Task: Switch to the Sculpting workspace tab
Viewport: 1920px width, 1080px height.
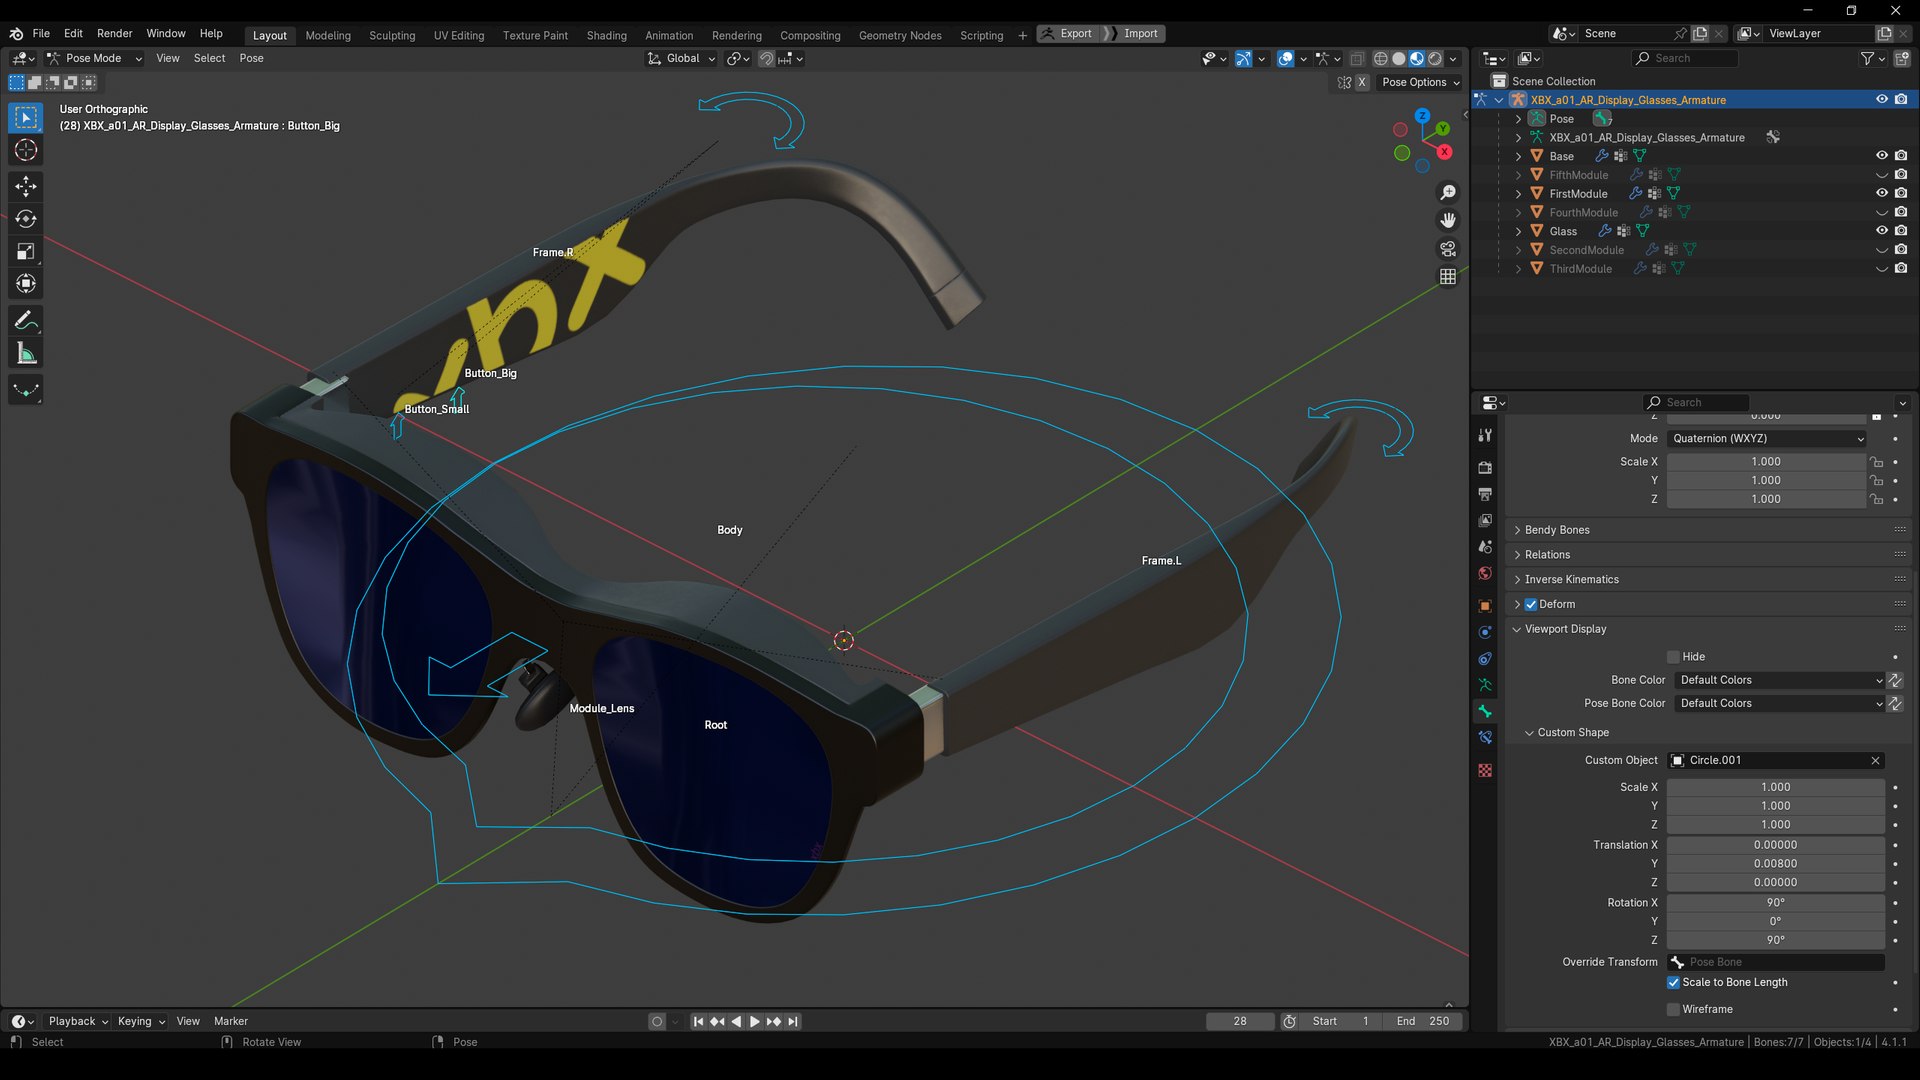Action: point(392,35)
